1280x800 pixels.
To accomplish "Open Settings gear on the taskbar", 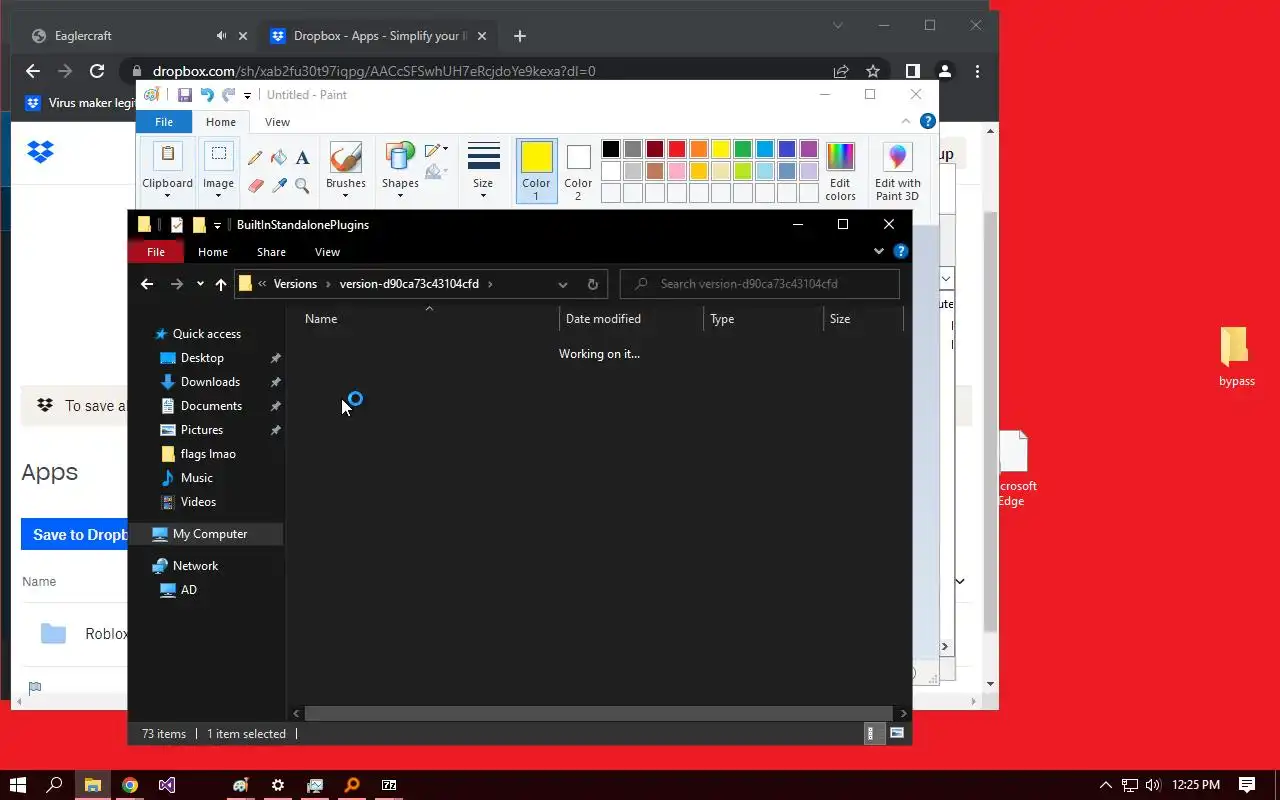I will click(278, 785).
